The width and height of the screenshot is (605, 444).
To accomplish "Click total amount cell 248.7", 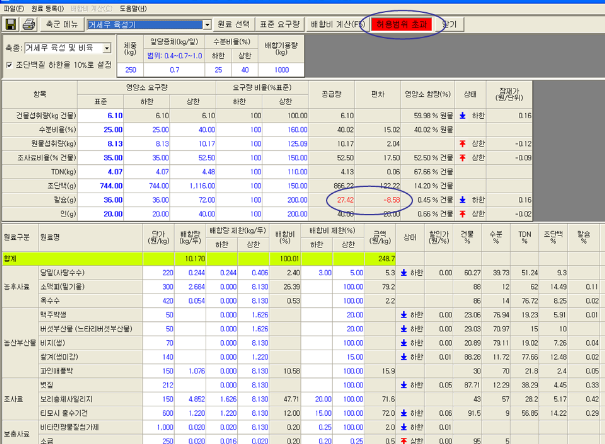I will (380, 259).
